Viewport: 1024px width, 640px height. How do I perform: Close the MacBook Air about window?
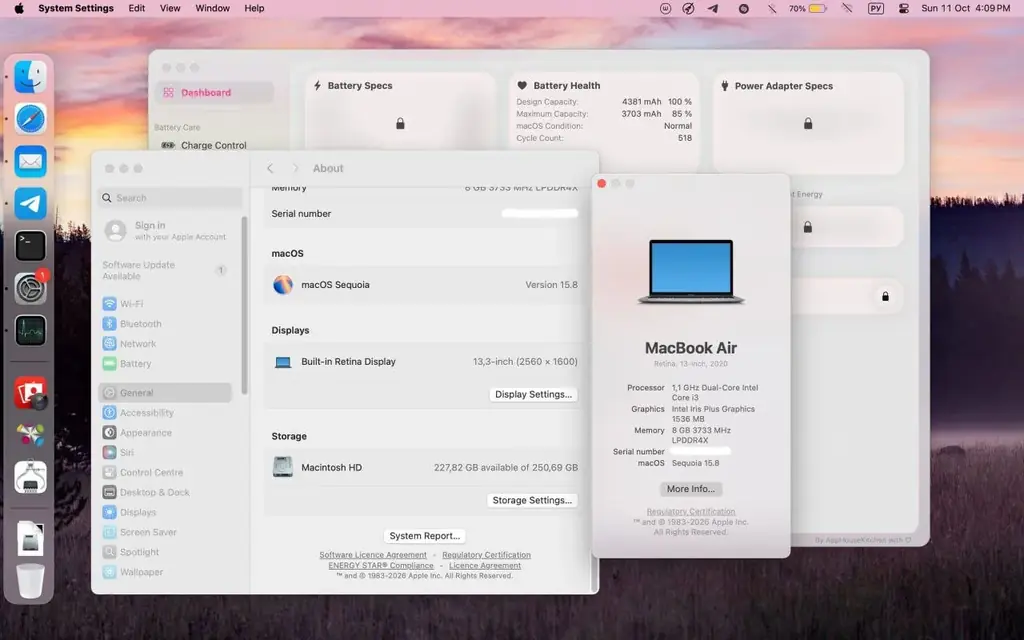click(601, 184)
